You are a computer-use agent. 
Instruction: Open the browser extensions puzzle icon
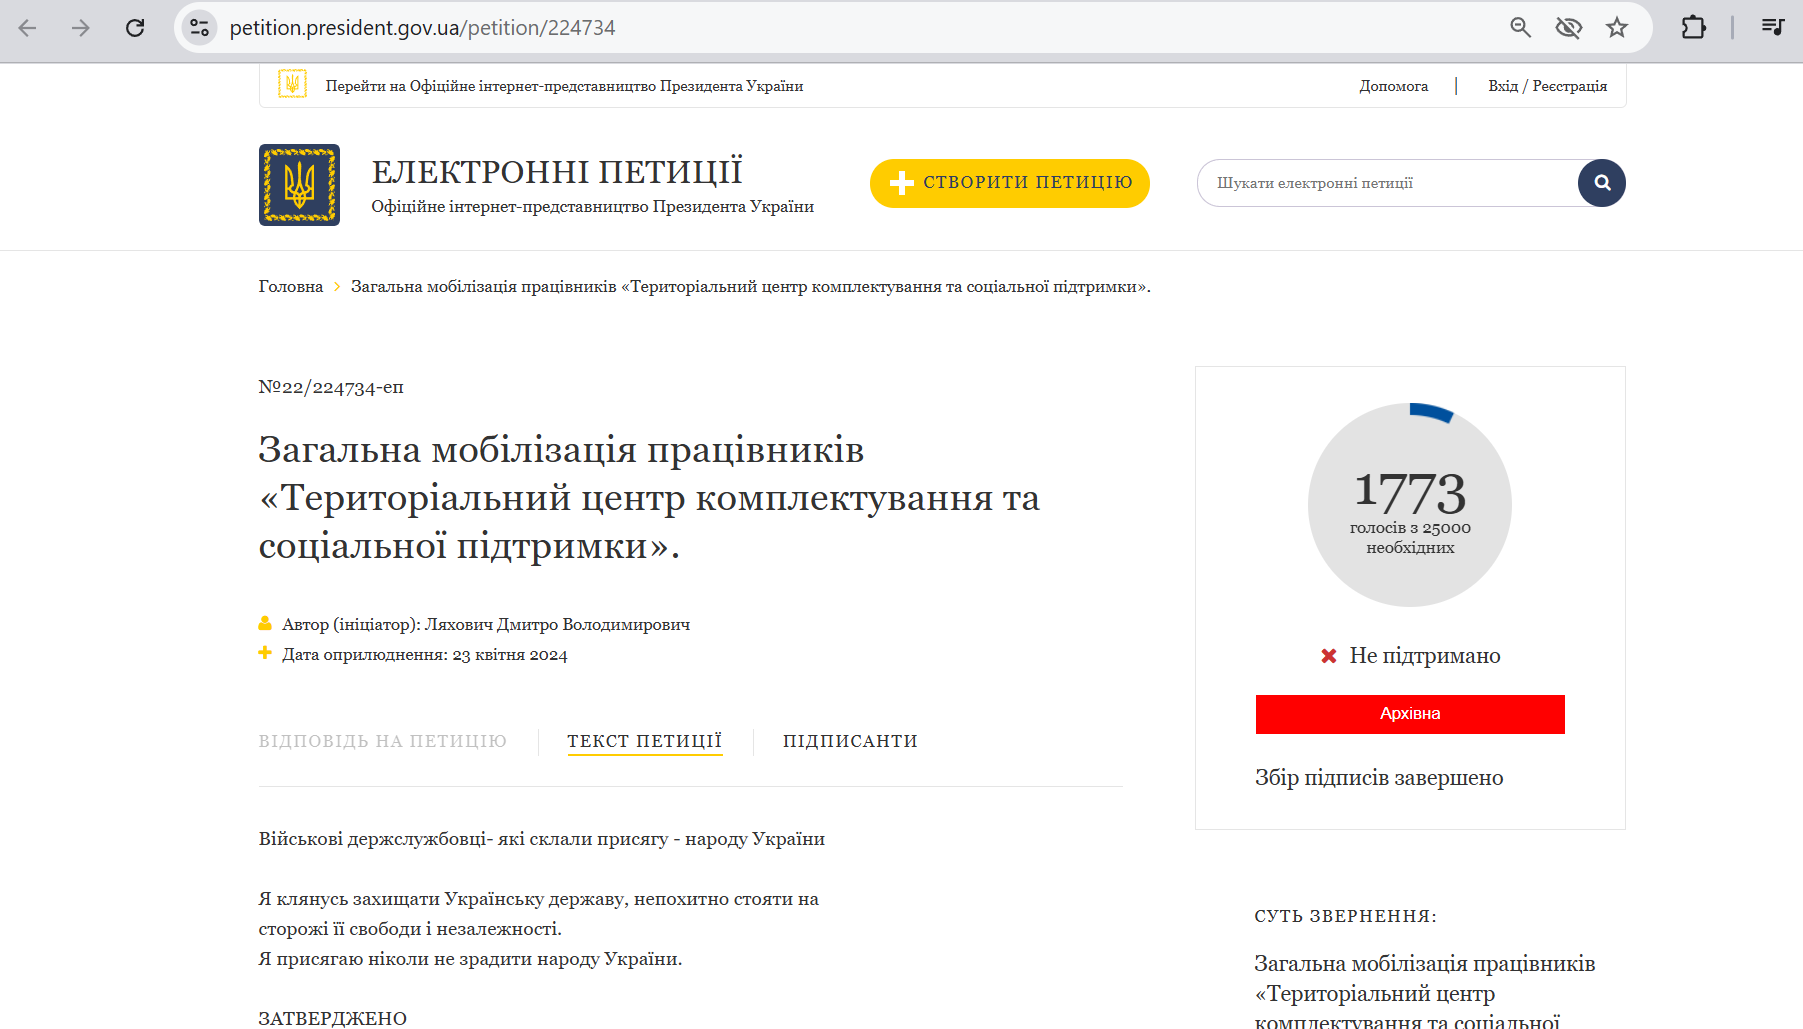(x=1693, y=28)
